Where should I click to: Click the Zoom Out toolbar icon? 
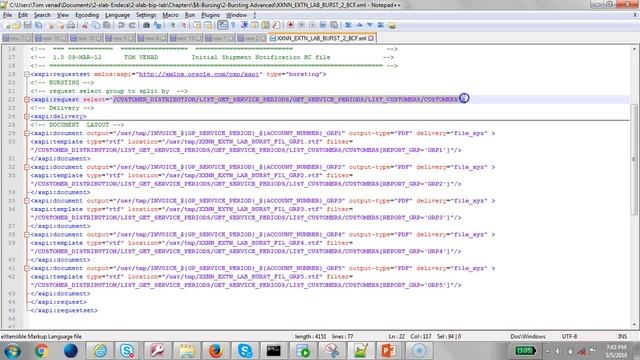coord(184,25)
